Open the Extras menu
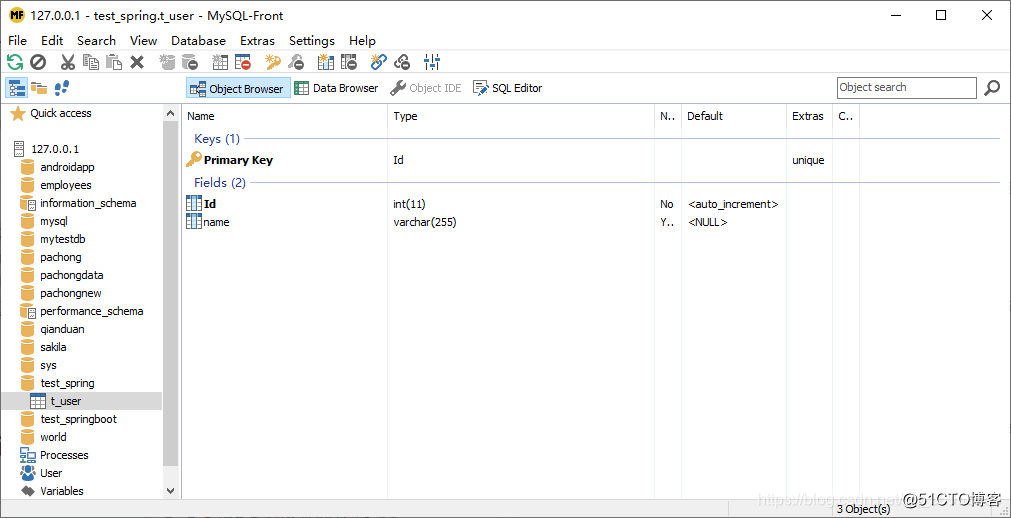 (x=257, y=41)
